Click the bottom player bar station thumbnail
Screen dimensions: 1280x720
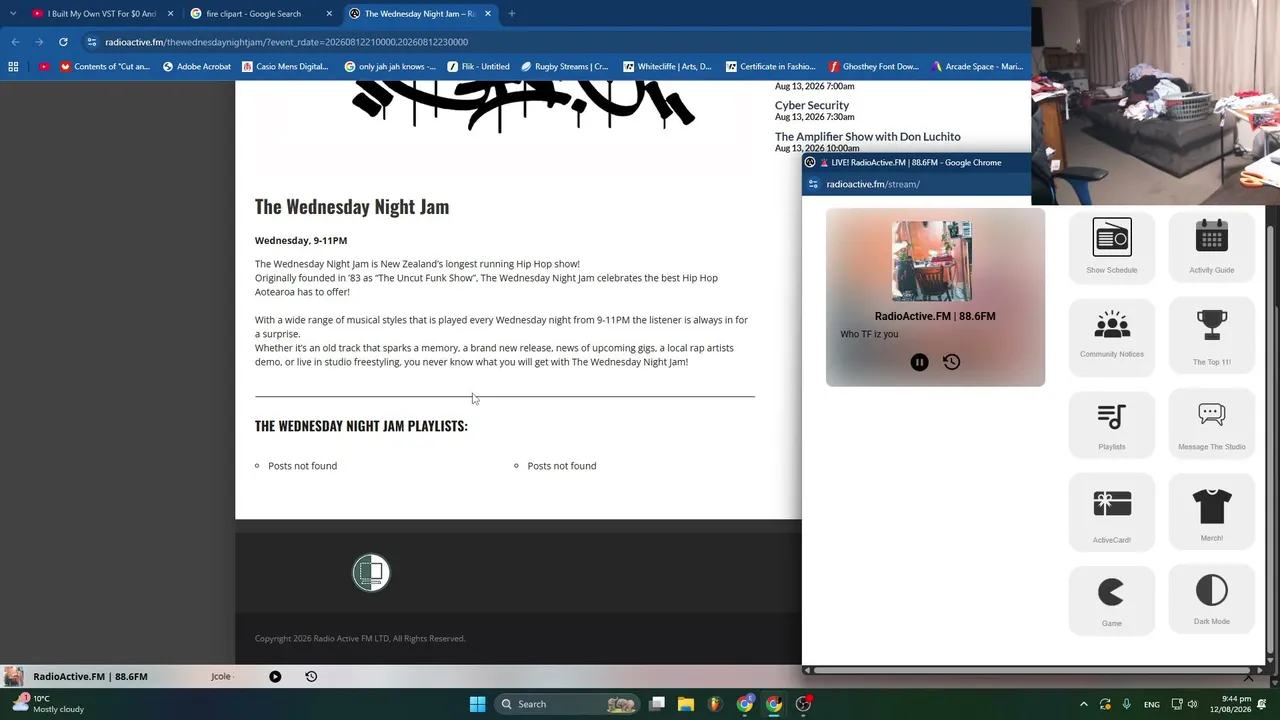pyautogui.click(x=13, y=676)
